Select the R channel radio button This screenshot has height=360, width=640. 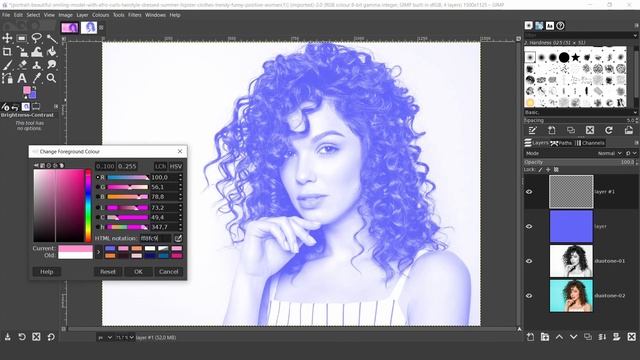[98, 178]
